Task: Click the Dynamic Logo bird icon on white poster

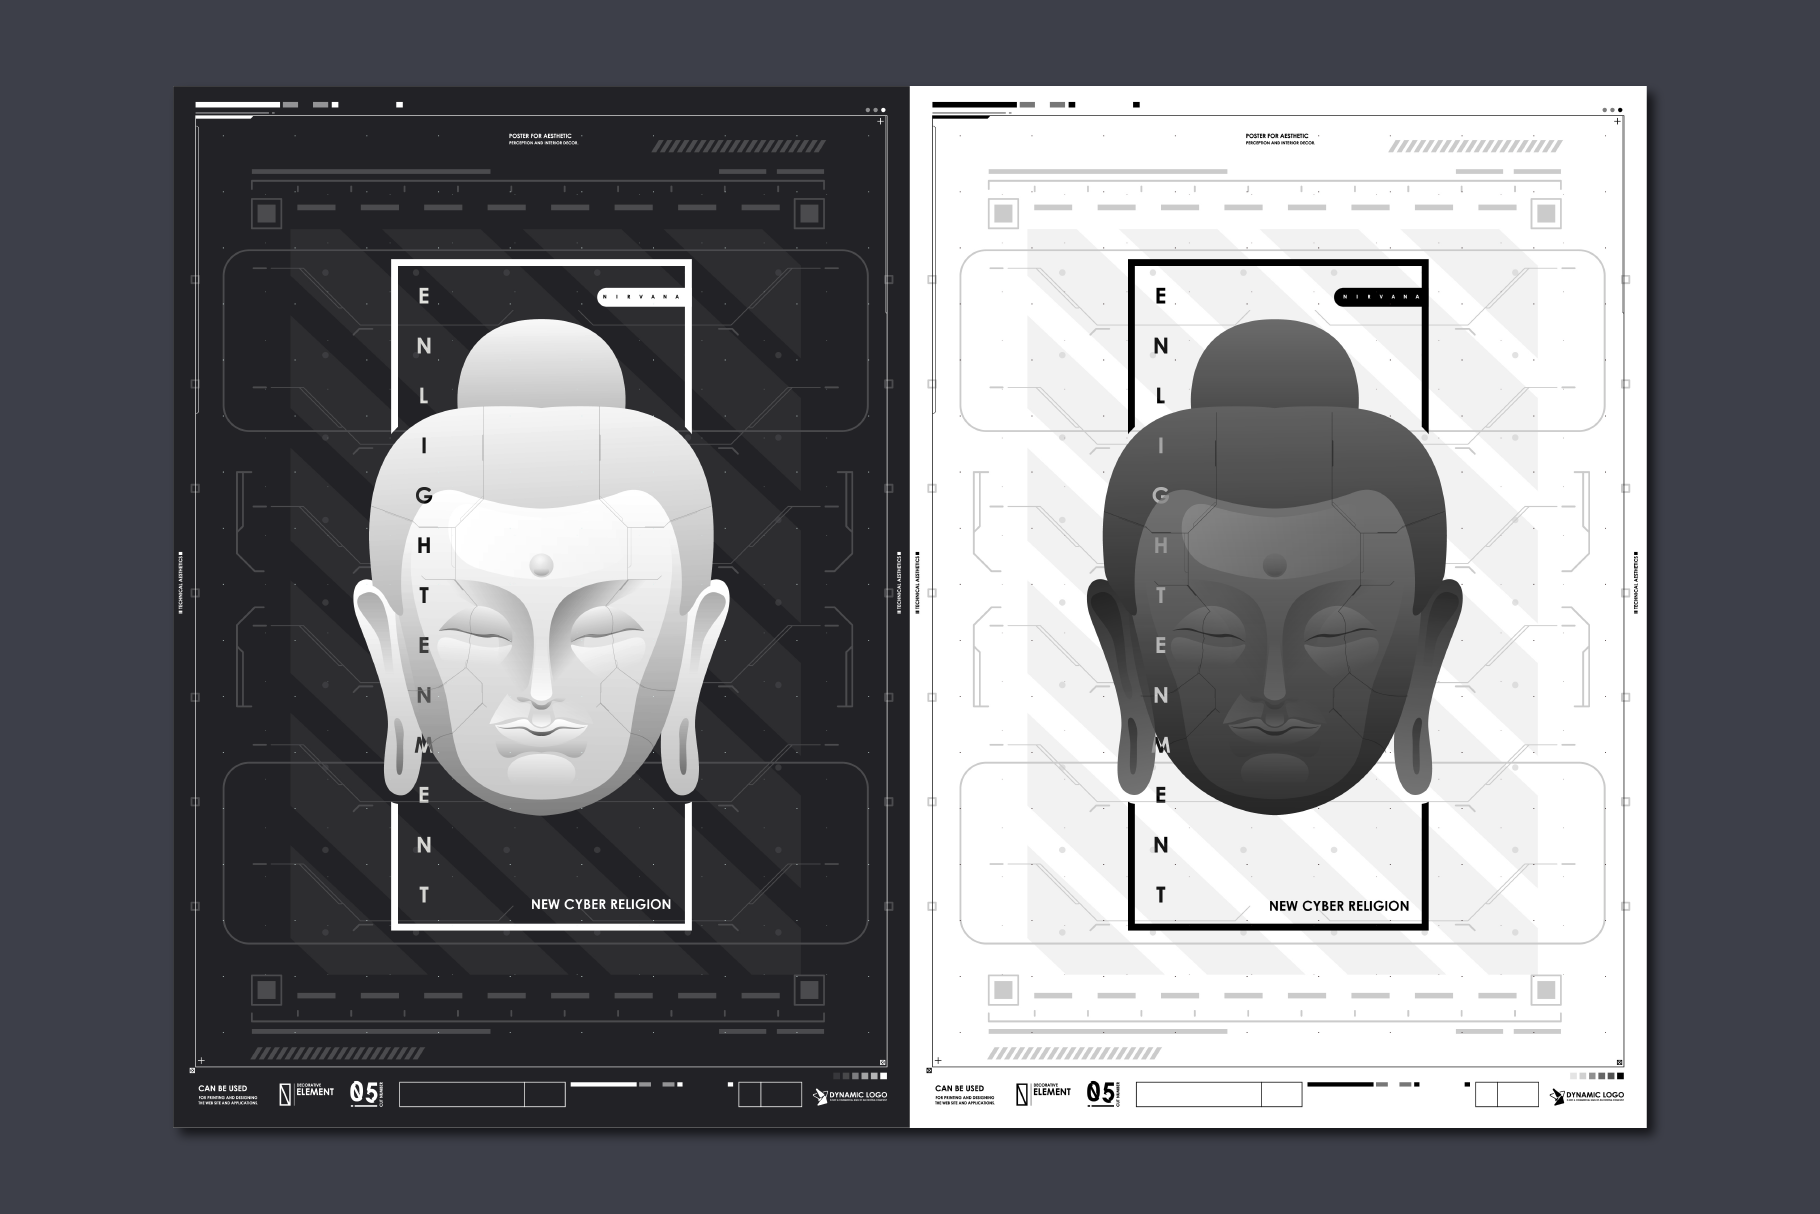Action: (1557, 1097)
